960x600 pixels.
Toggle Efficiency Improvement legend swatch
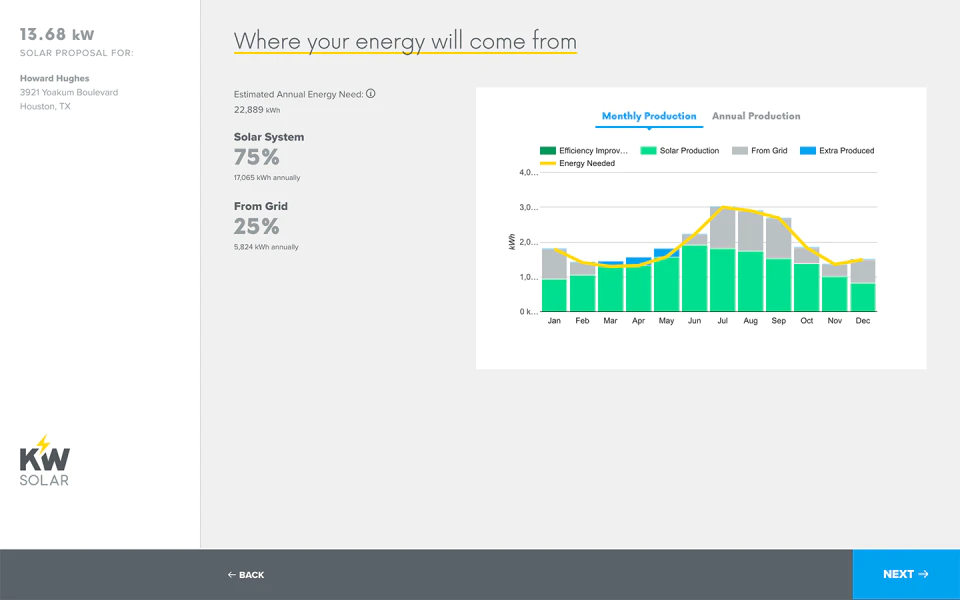[x=547, y=151]
